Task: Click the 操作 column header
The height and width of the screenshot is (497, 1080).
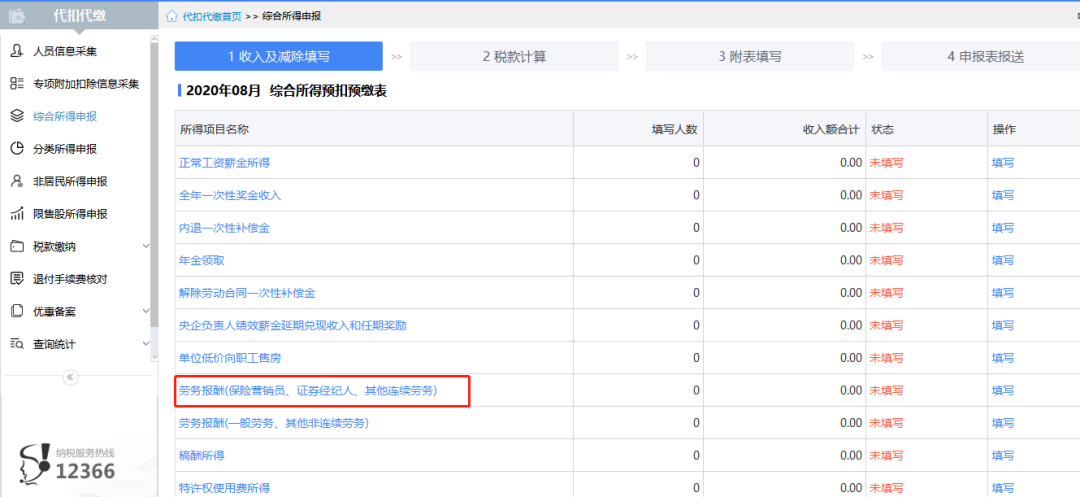Action: tap(1032, 129)
